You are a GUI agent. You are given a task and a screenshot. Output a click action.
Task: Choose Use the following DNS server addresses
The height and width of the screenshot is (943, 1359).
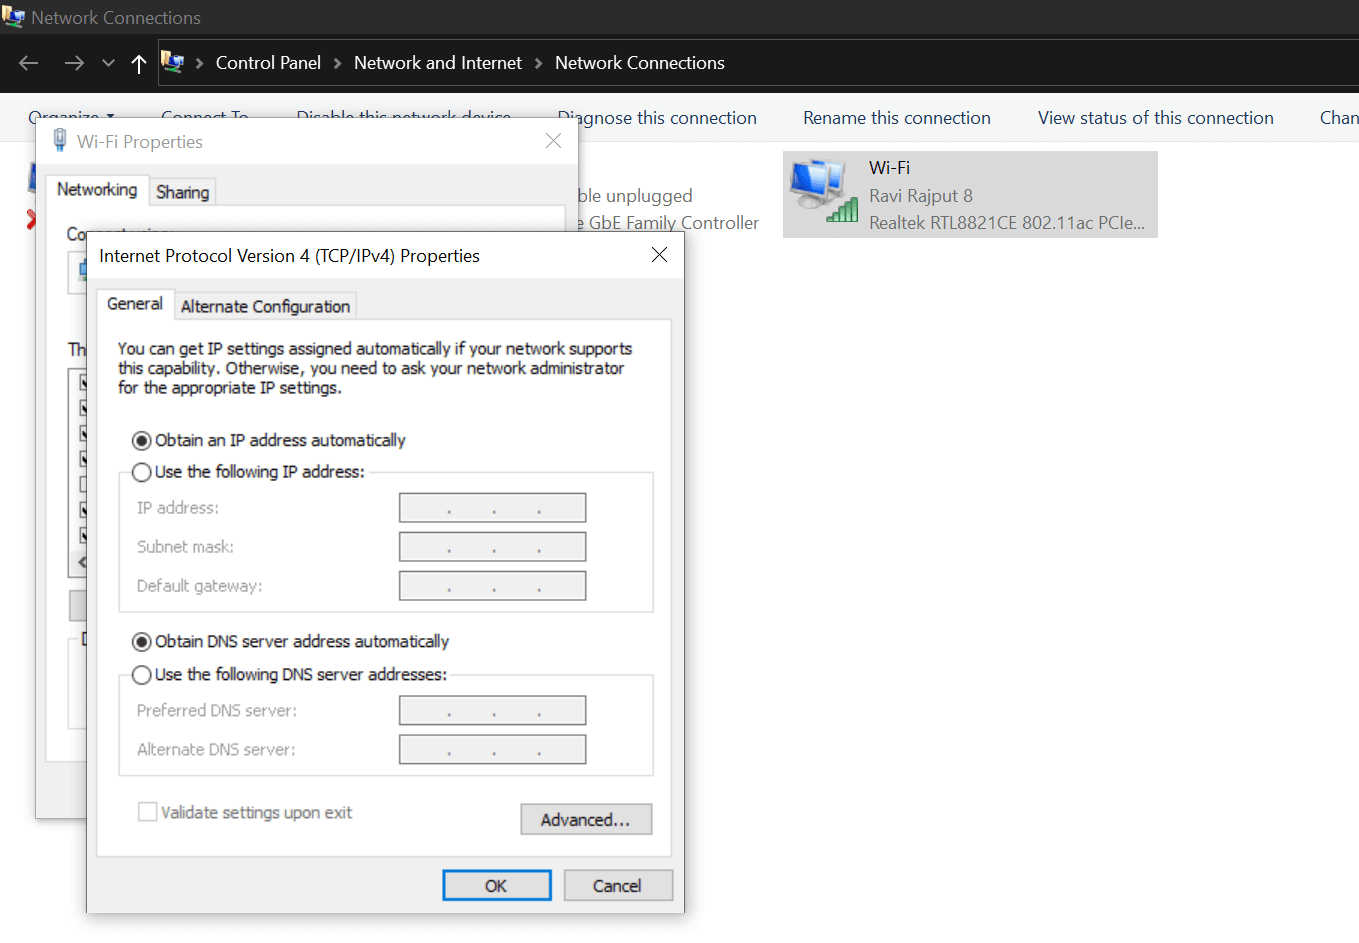click(x=142, y=675)
